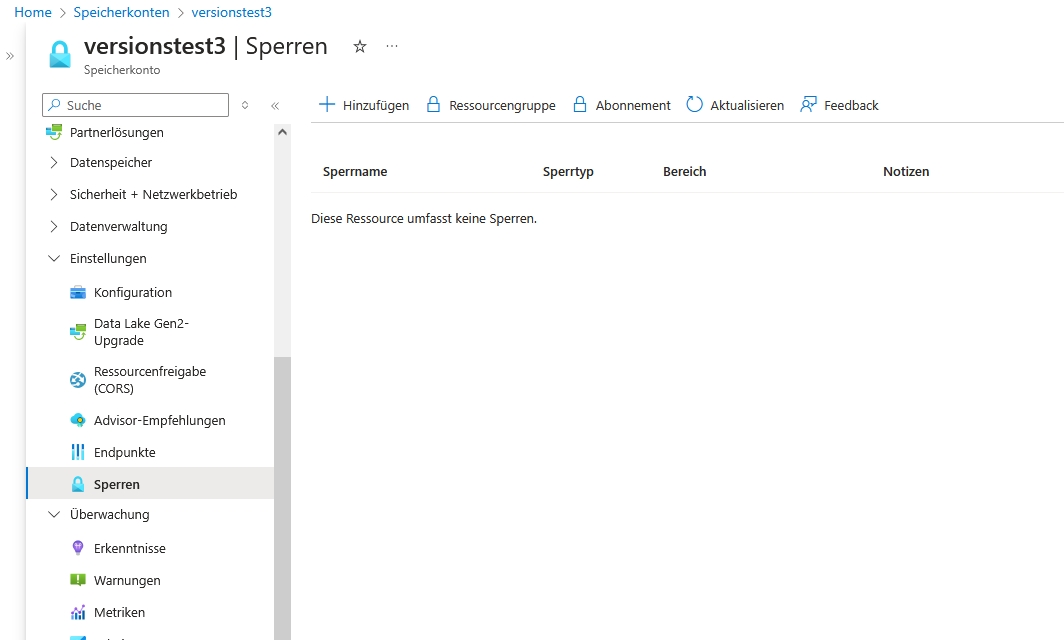
Task: Click Hinzufügen to add a lock
Action: [x=364, y=105]
